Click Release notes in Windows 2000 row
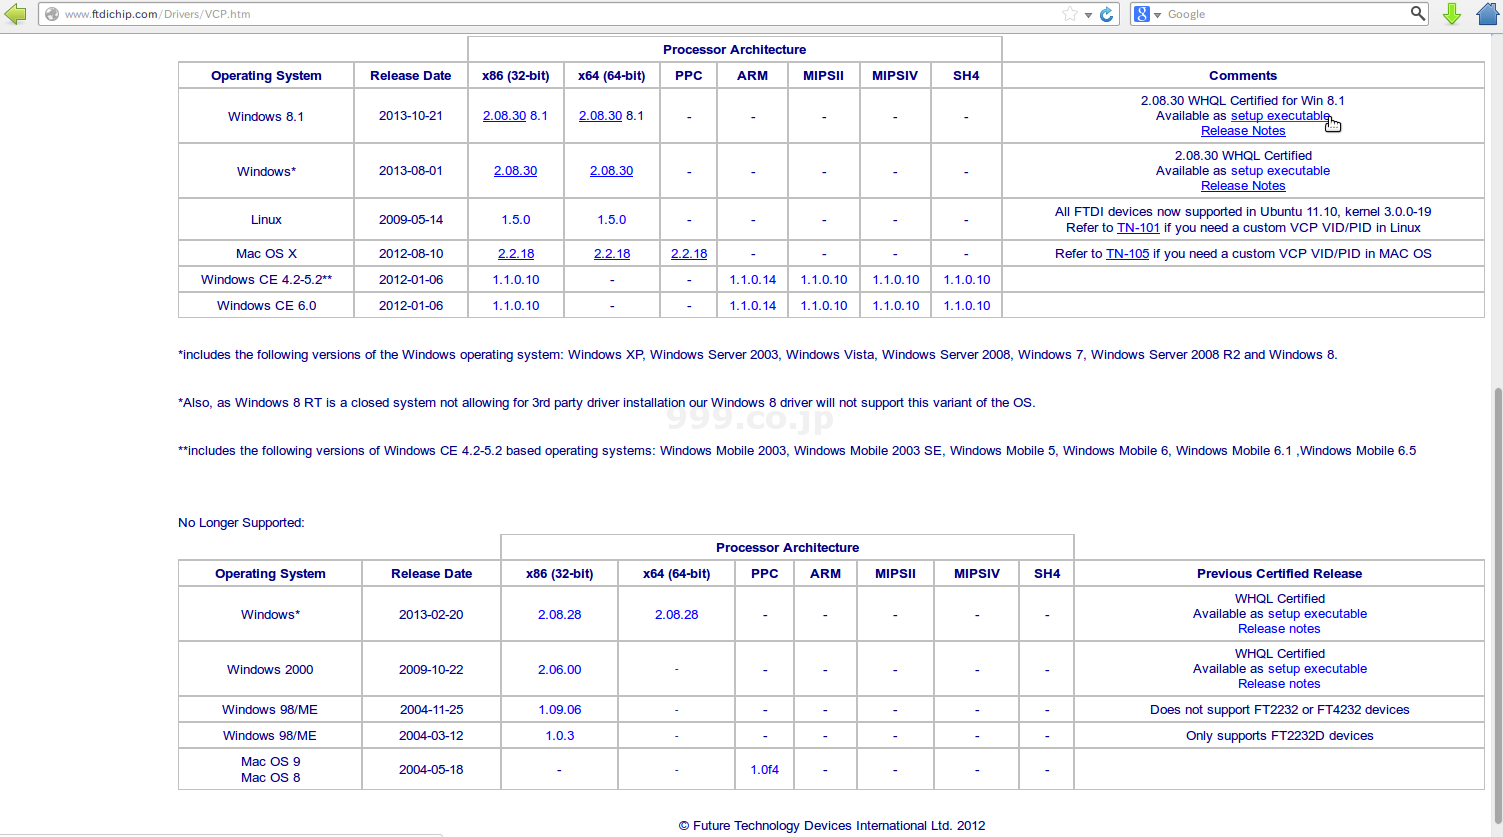This screenshot has height=837, width=1503. tap(1279, 684)
